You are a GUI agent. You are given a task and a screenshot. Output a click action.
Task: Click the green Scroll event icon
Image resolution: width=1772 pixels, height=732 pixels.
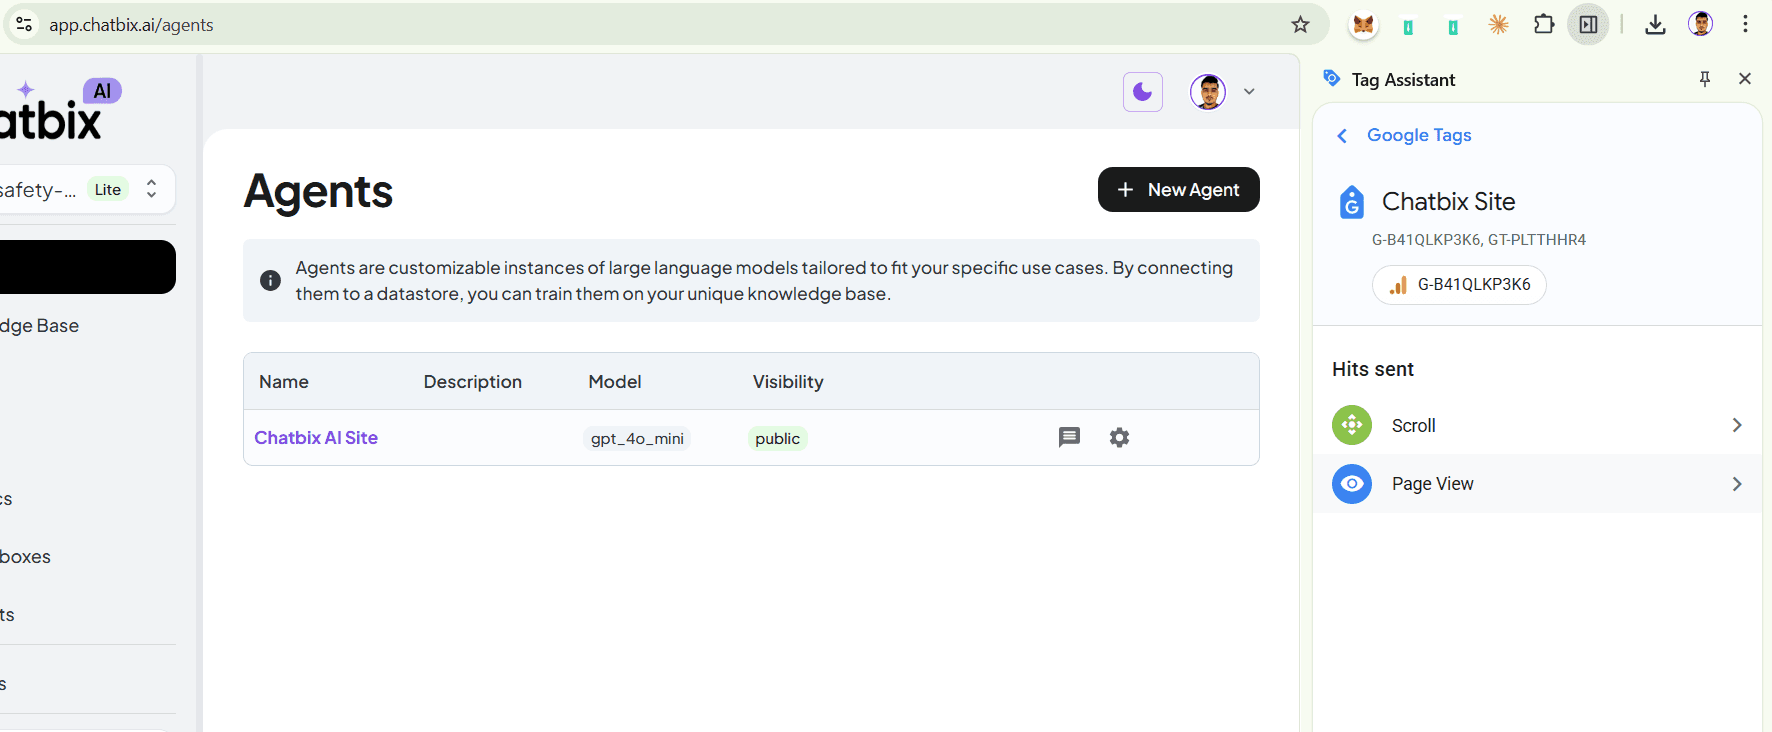tap(1352, 425)
